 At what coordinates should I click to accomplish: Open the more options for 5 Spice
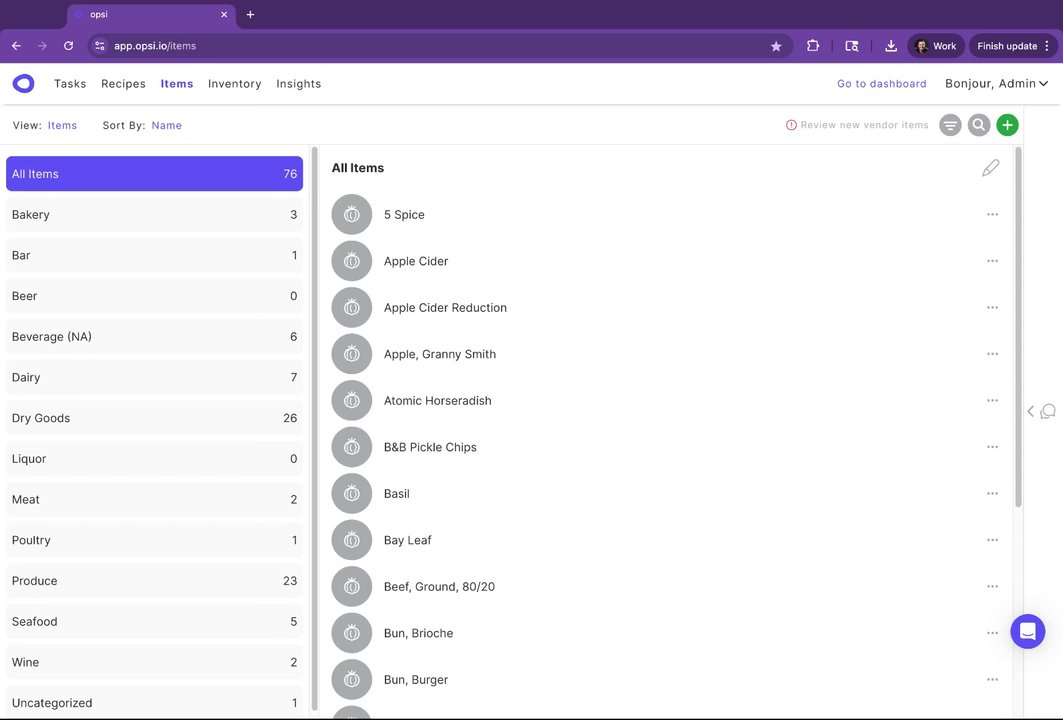(x=992, y=214)
